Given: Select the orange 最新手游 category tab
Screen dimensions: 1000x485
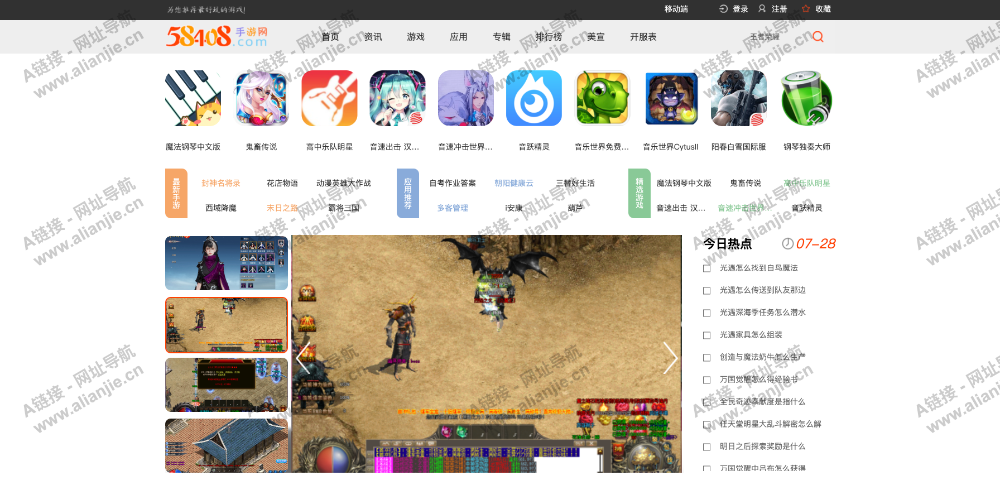Looking at the screenshot, I should click(x=176, y=193).
